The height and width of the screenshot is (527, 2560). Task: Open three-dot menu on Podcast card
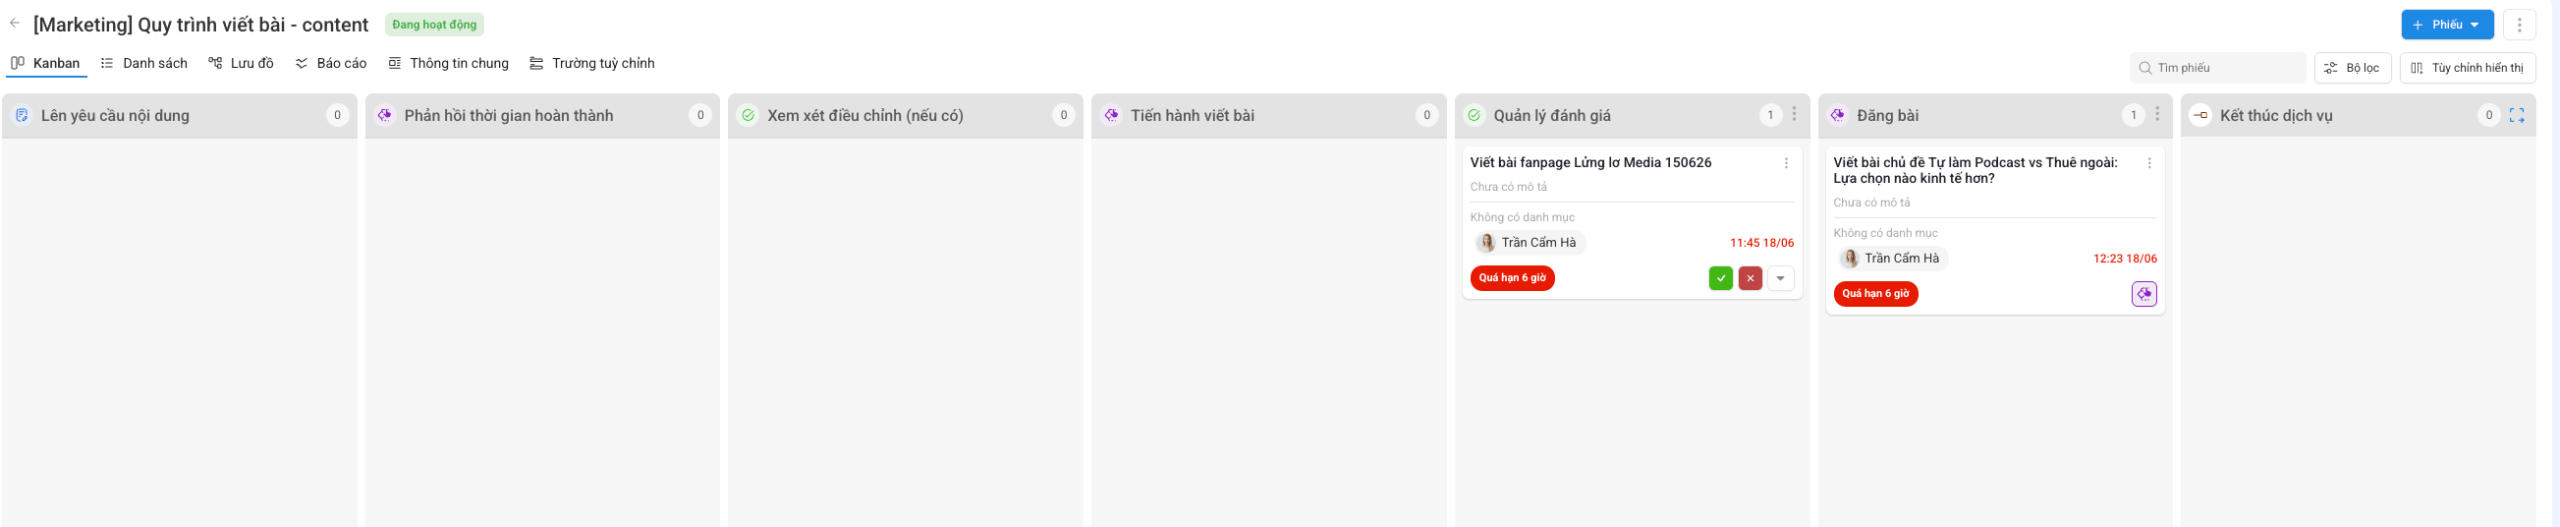(x=2149, y=163)
